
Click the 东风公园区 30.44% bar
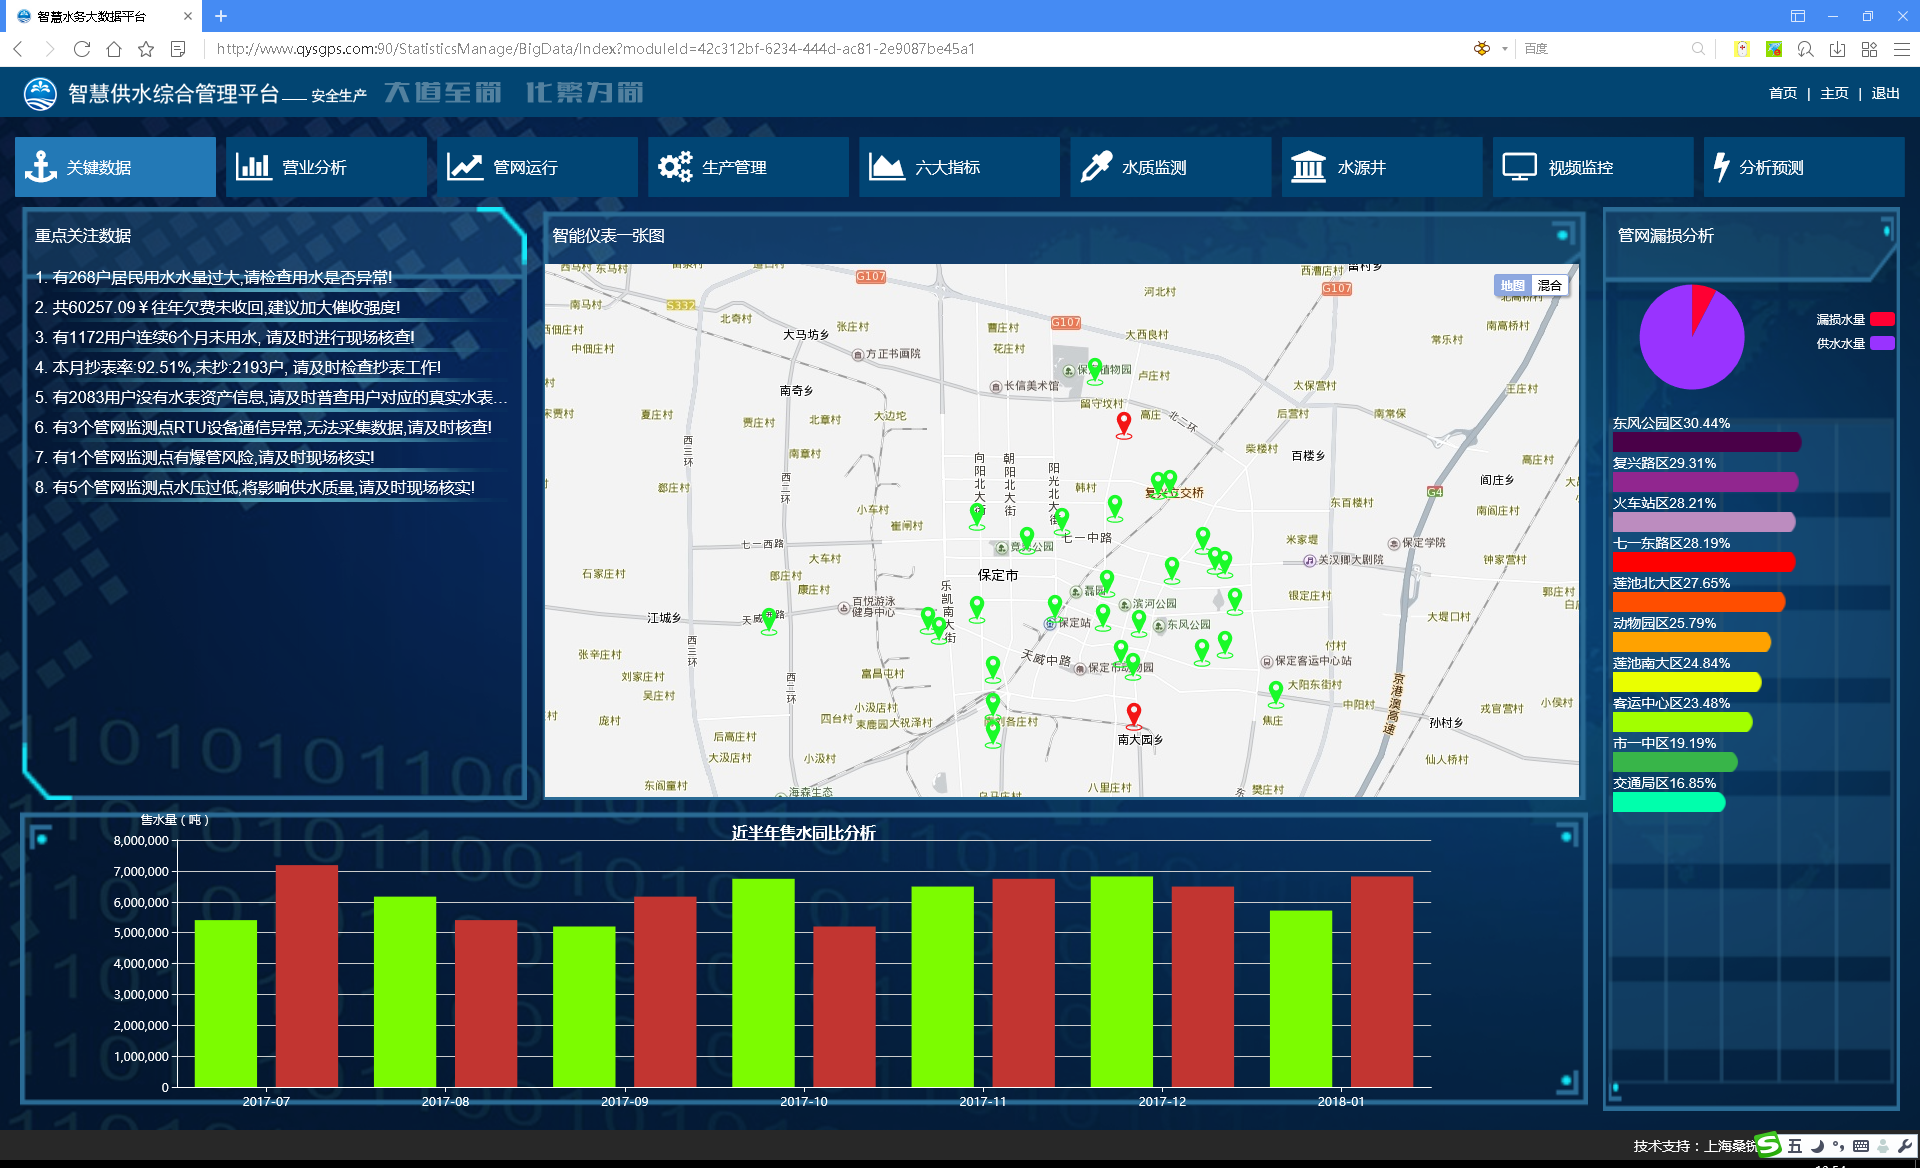coord(1706,442)
